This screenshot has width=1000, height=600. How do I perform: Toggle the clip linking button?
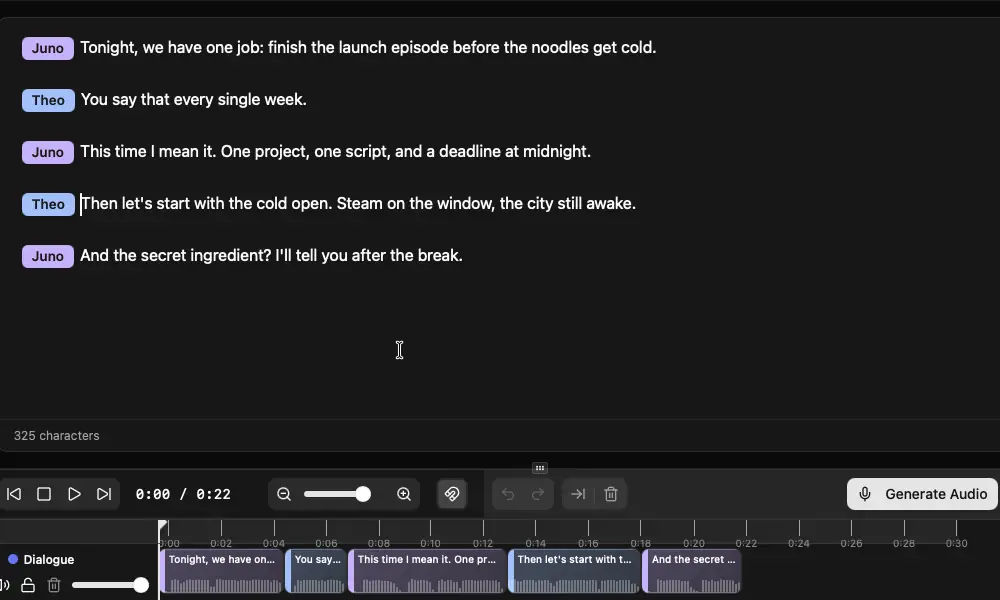tap(452, 494)
